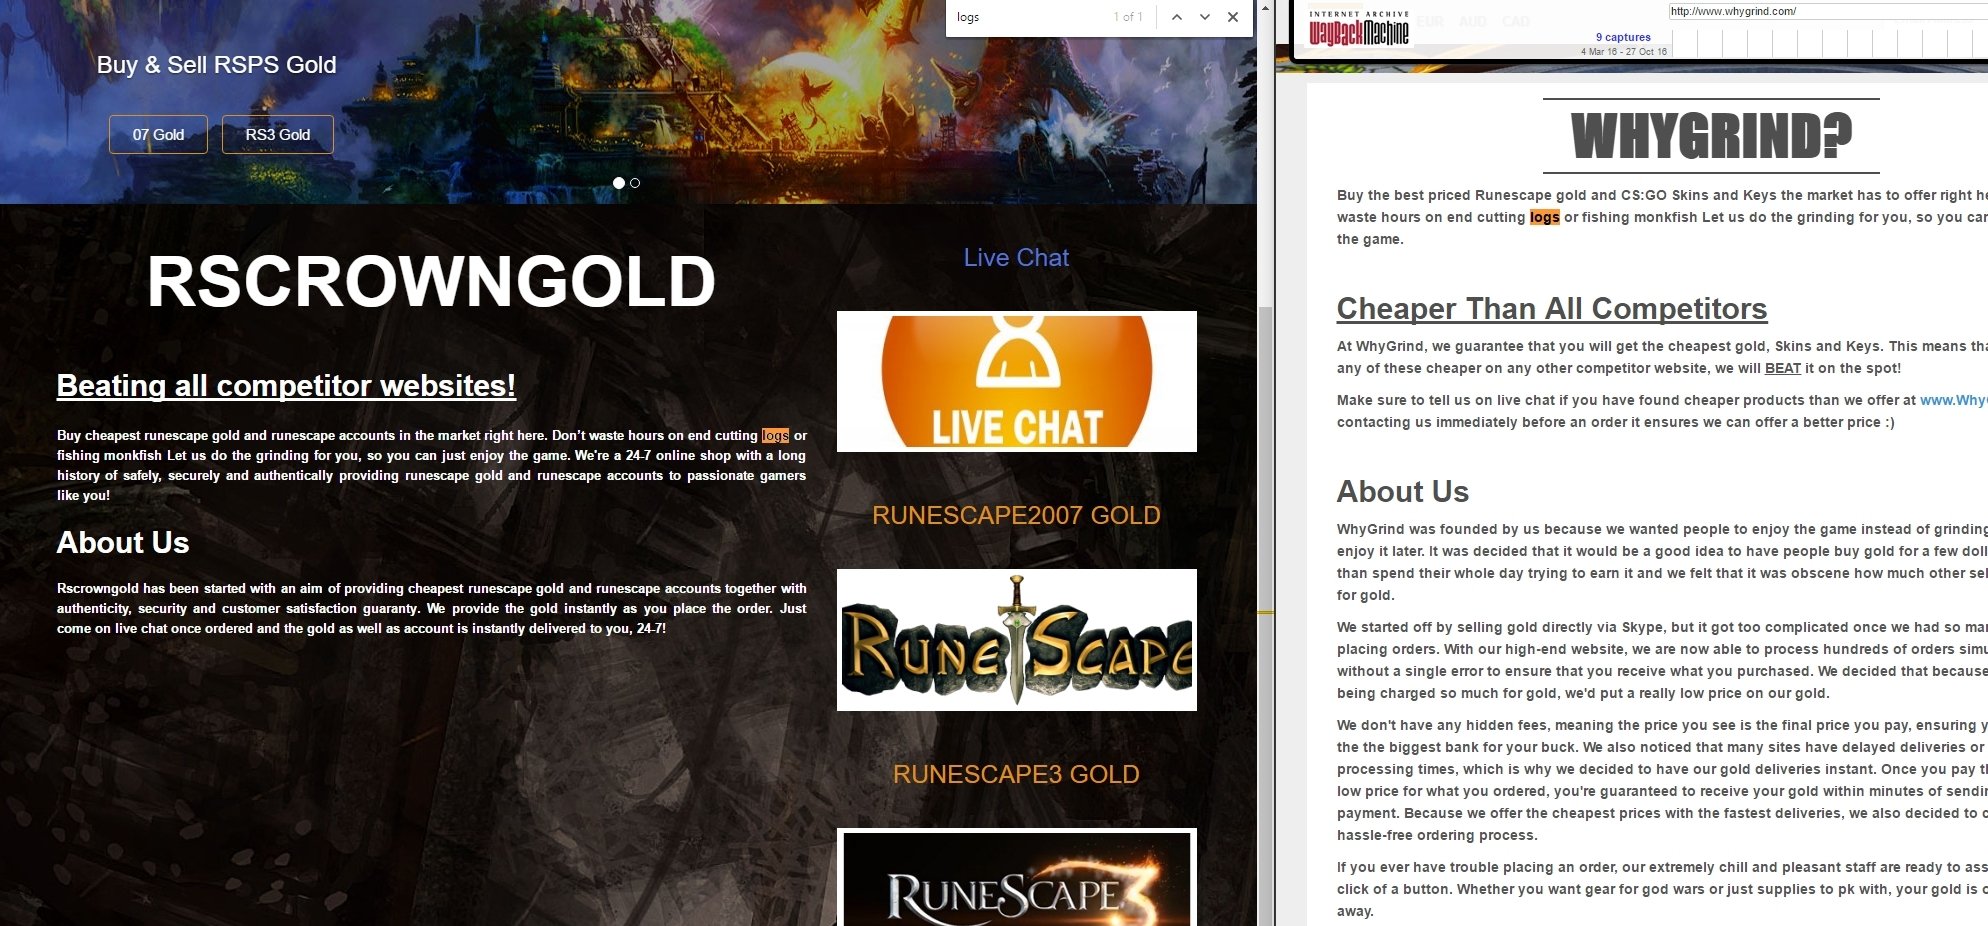The height and width of the screenshot is (926, 1988).
Task: Click the find bar search text field
Action: point(1030,17)
